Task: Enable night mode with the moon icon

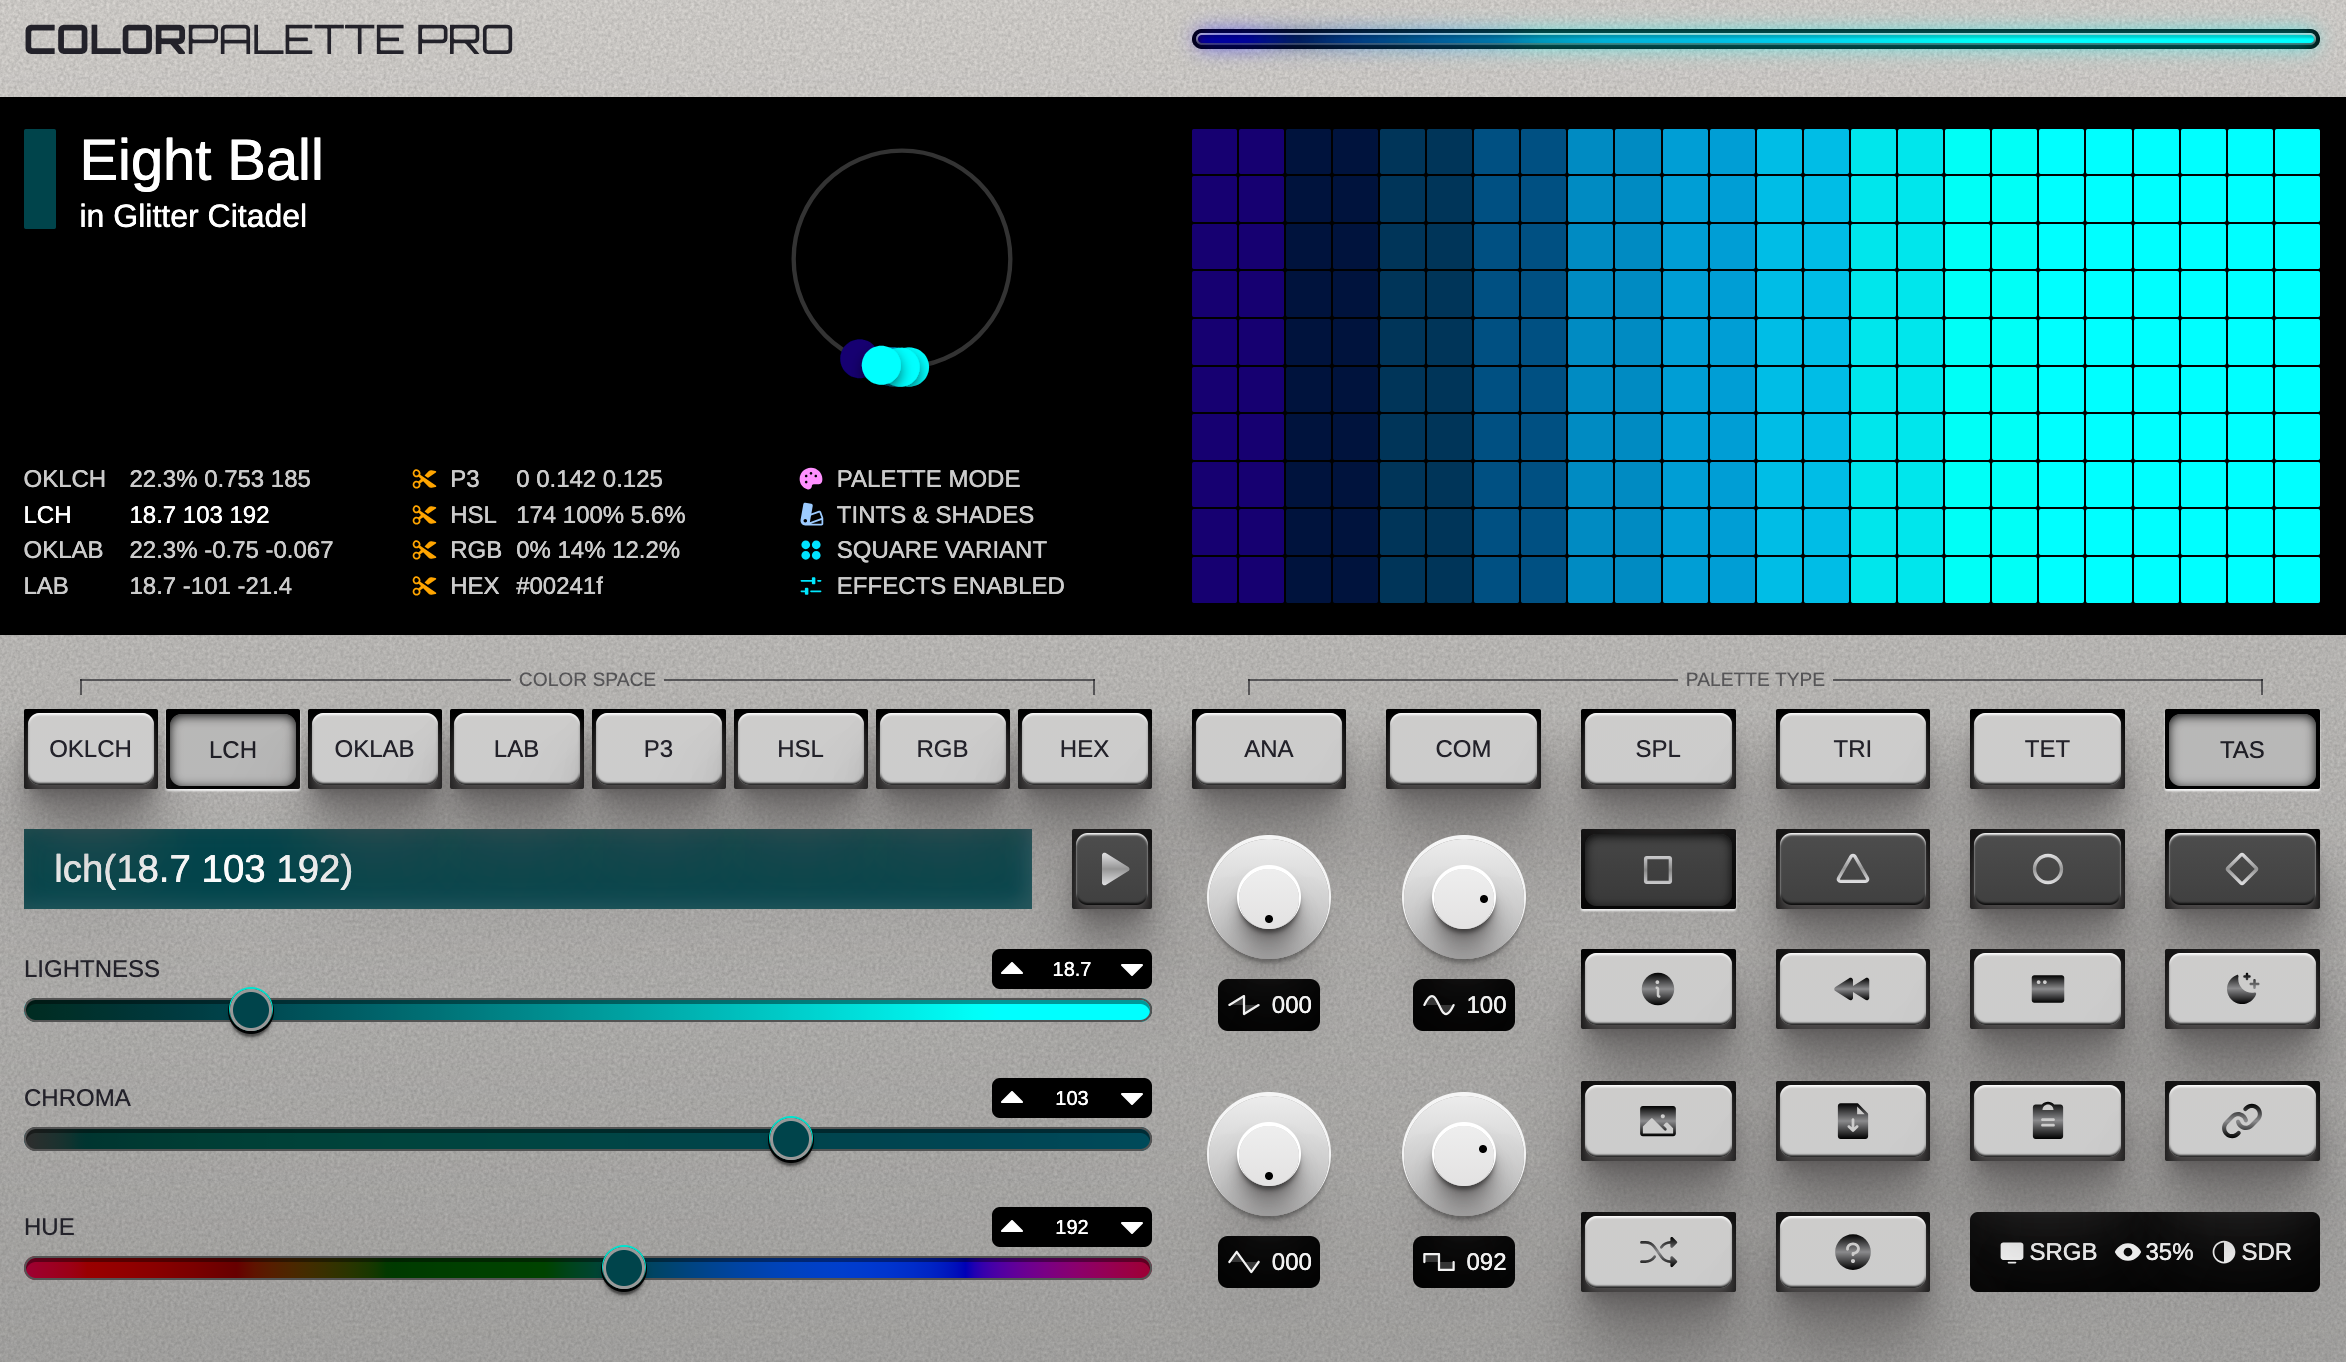Action: pos(2242,990)
